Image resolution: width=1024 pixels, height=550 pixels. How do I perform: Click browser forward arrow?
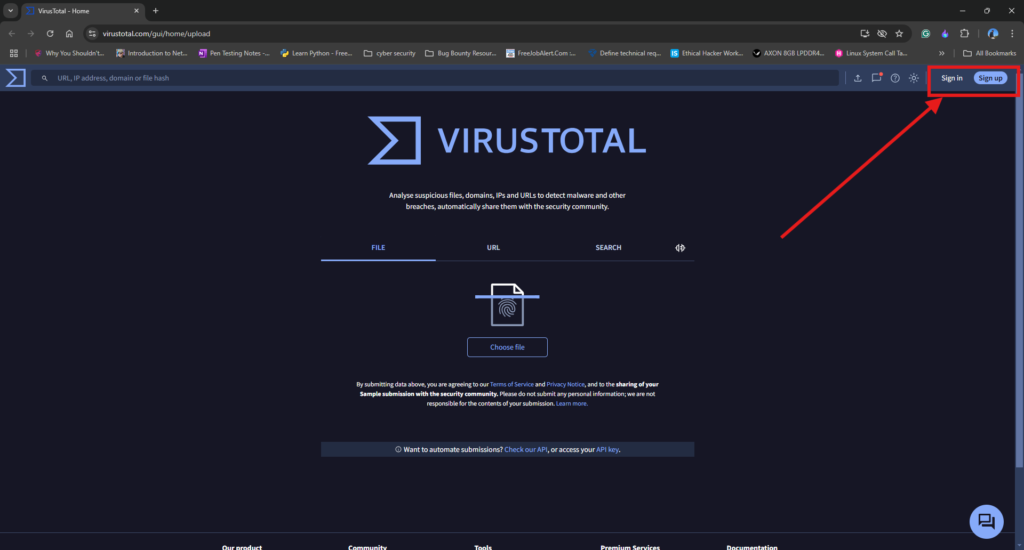click(x=31, y=33)
